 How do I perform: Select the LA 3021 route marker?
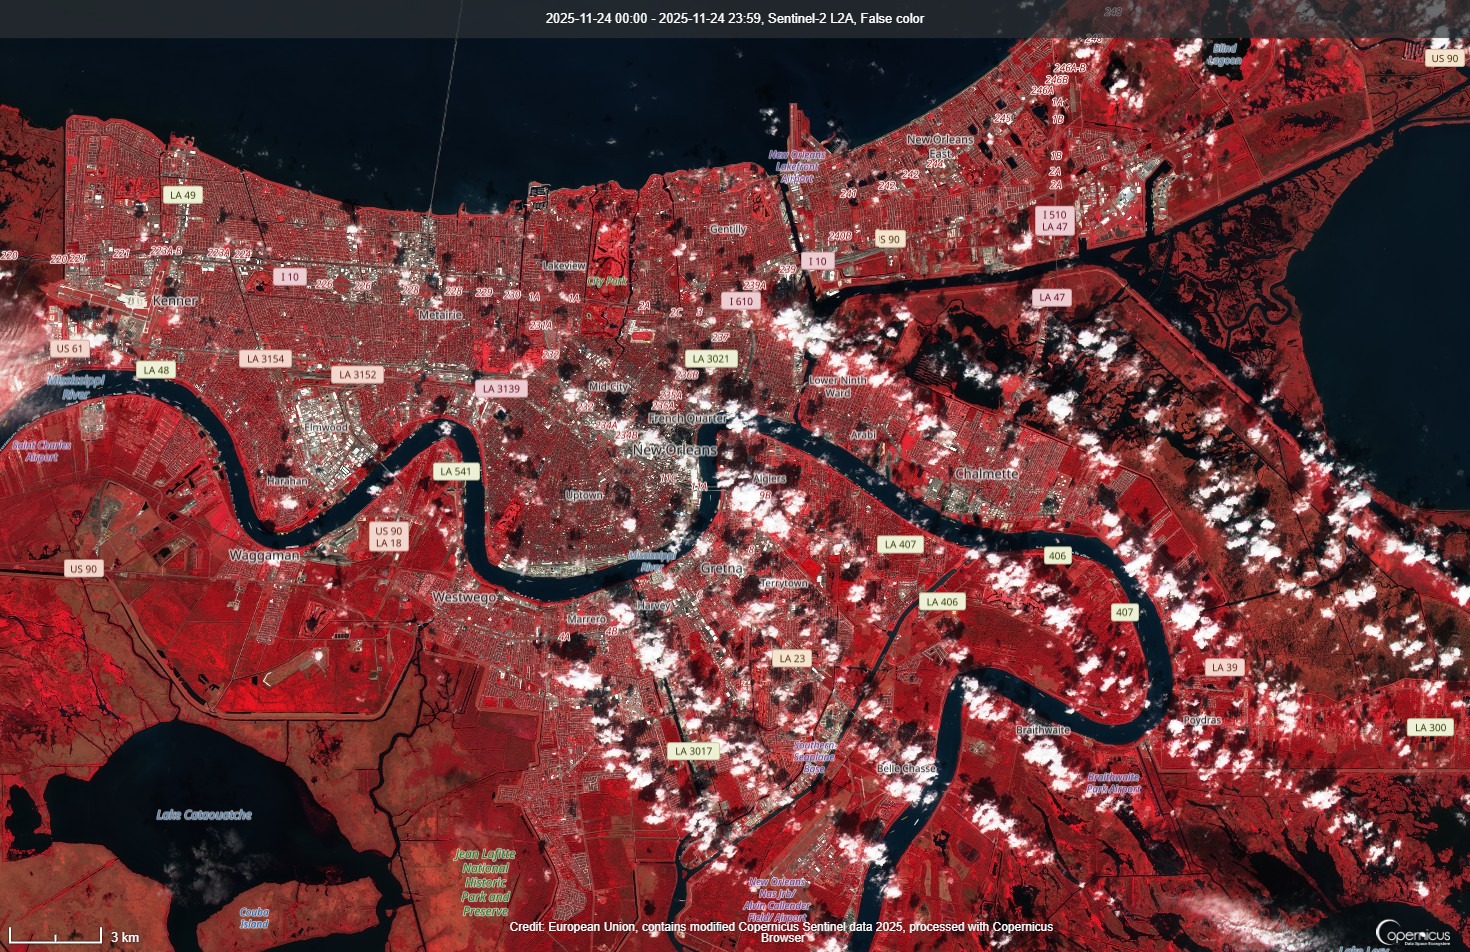[711, 359]
